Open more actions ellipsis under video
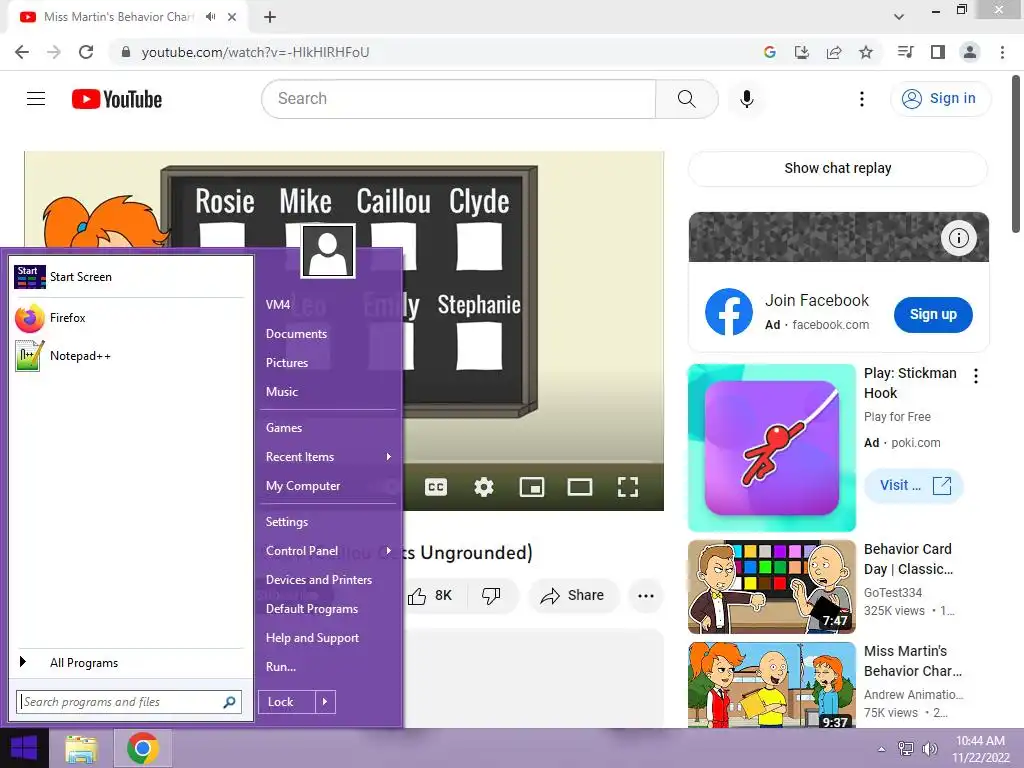Image resolution: width=1024 pixels, height=768 pixels. pyautogui.click(x=646, y=596)
